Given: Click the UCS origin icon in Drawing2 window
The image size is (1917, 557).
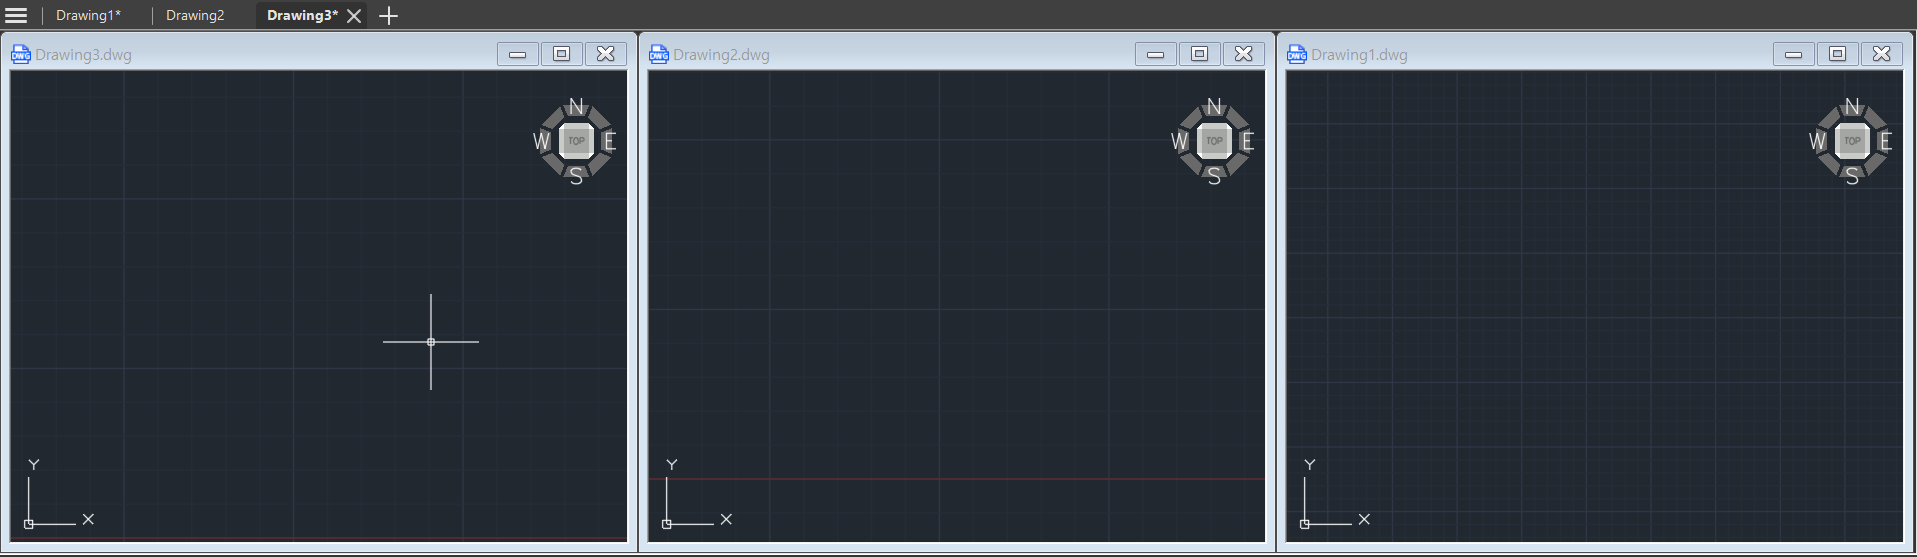Looking at the screenshot, I should [x=667, y=523].
